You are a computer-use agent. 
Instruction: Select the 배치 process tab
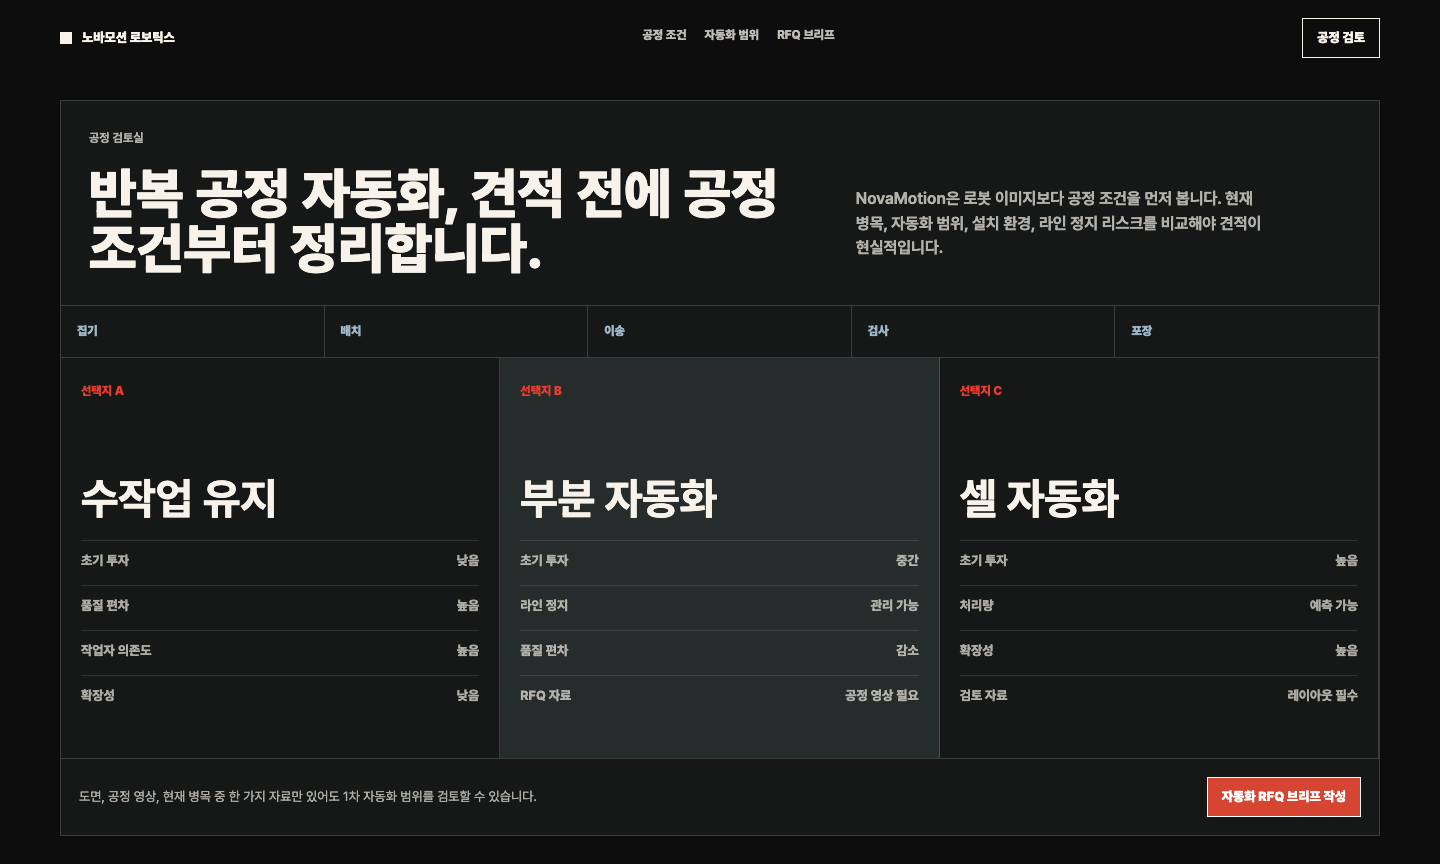456,331
